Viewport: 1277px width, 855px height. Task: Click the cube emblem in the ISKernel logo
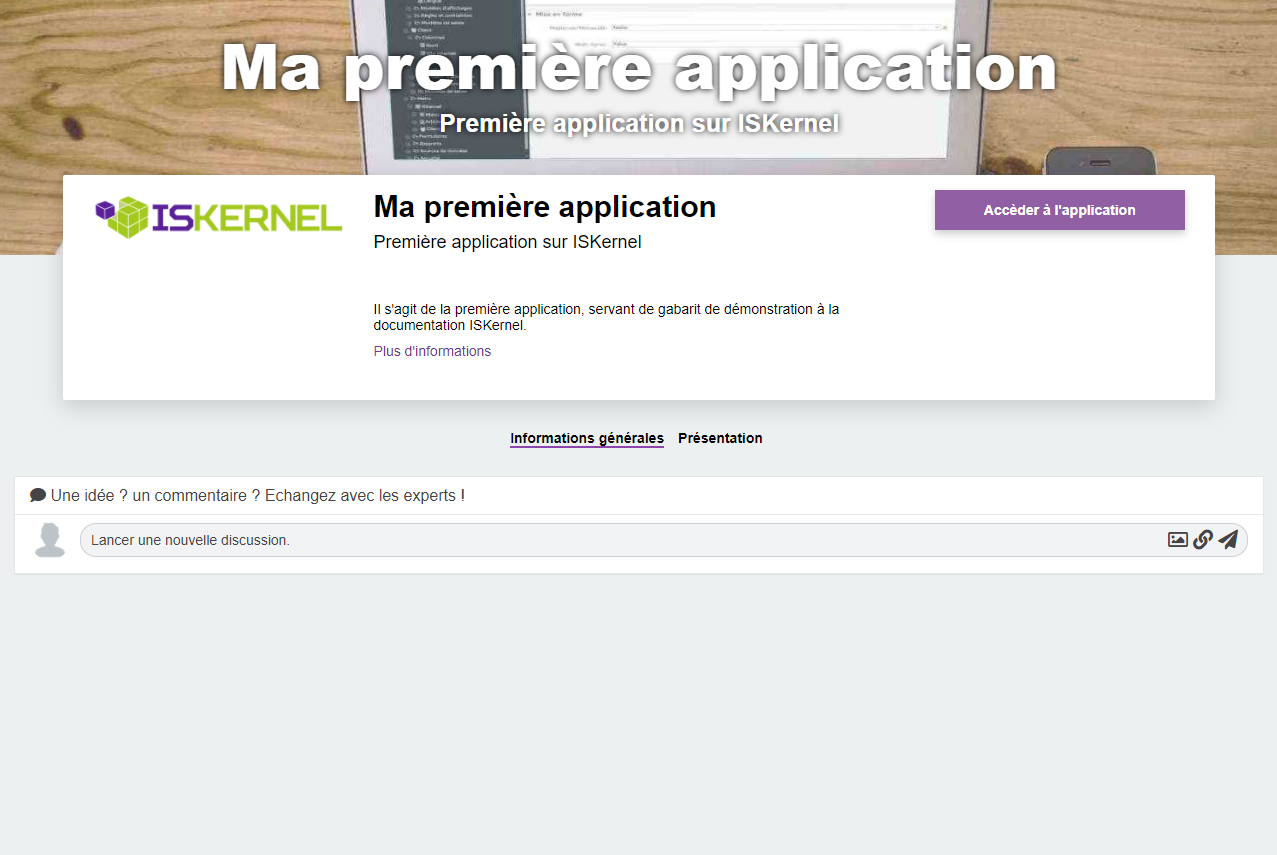pos(121,217)
